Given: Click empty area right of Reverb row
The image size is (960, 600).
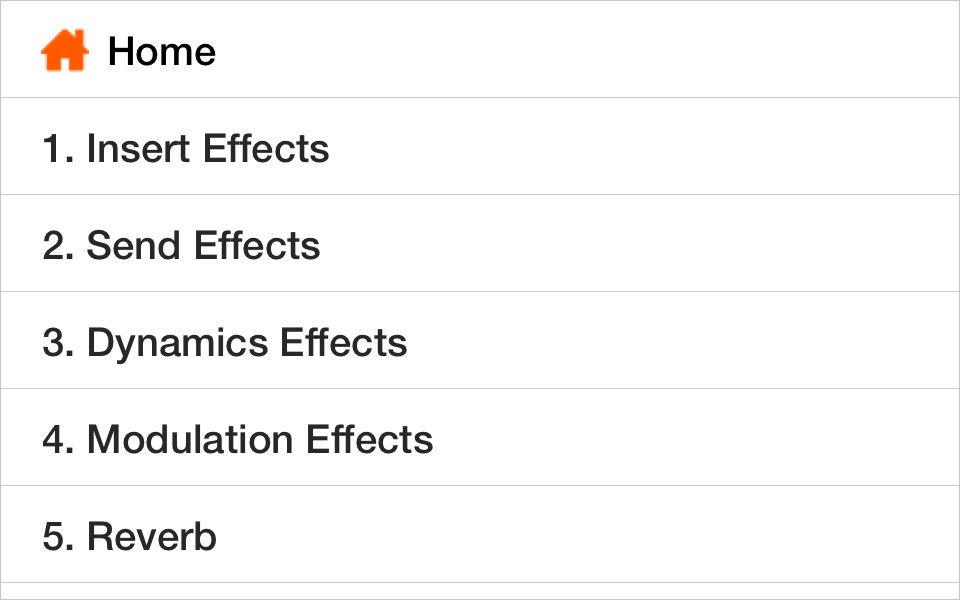Looking at the screenshot, I should point(650,537).
